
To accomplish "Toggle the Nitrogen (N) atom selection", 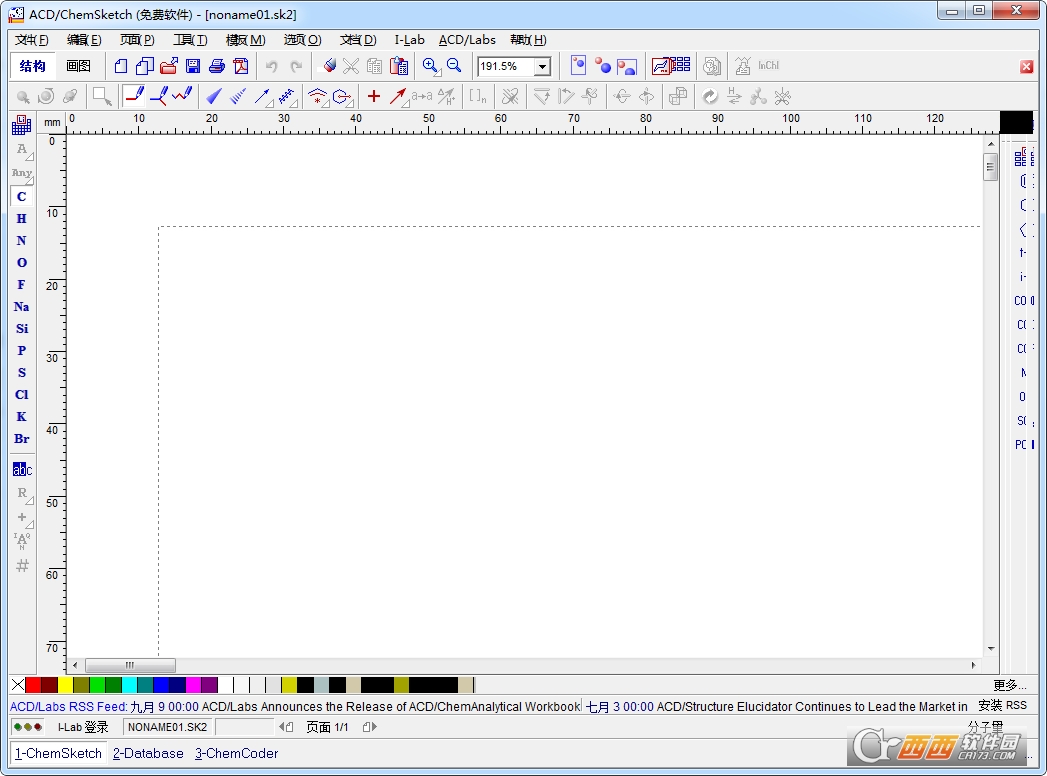I will pyautogui.click(x=21, y=241).
